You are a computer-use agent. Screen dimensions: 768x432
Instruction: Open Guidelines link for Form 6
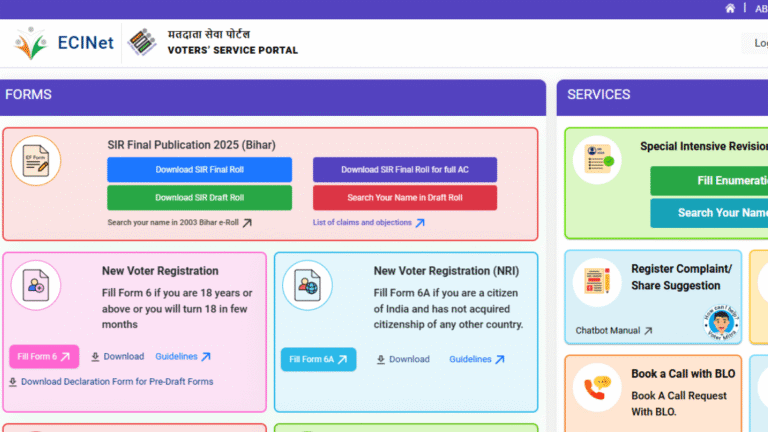pyautogui.click(x=176, y=357)
